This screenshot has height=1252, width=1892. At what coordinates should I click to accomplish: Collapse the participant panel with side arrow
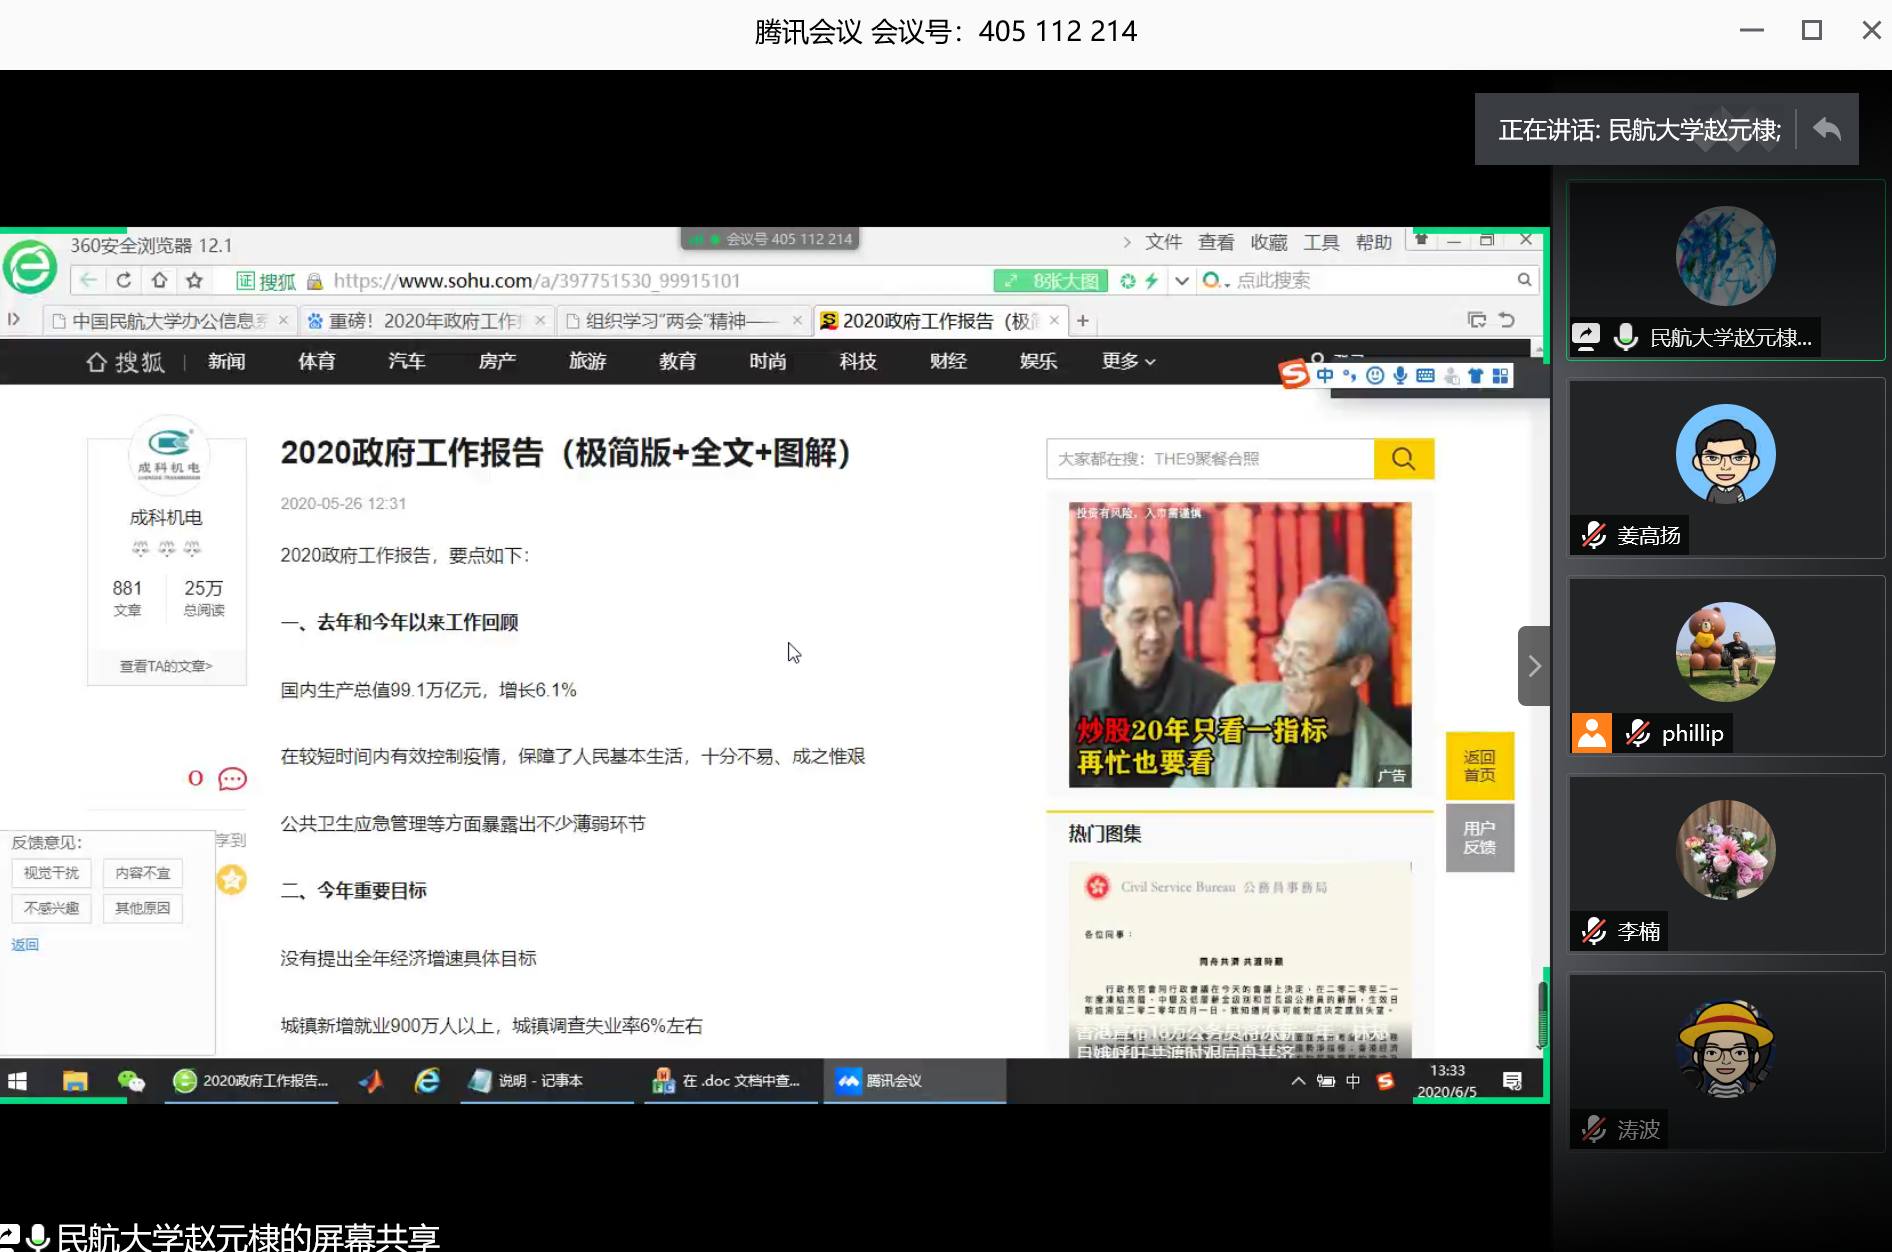[1534, 666]
